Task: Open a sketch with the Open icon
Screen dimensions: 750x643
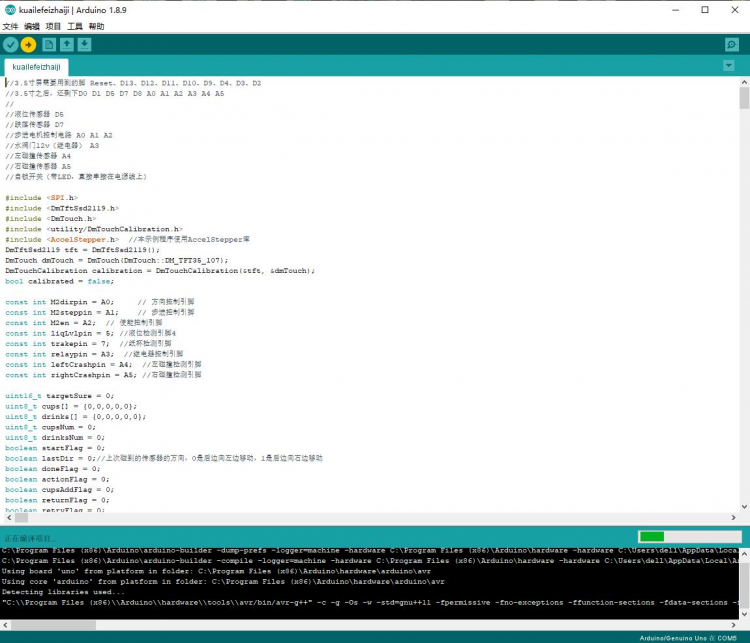Action: 66,44
